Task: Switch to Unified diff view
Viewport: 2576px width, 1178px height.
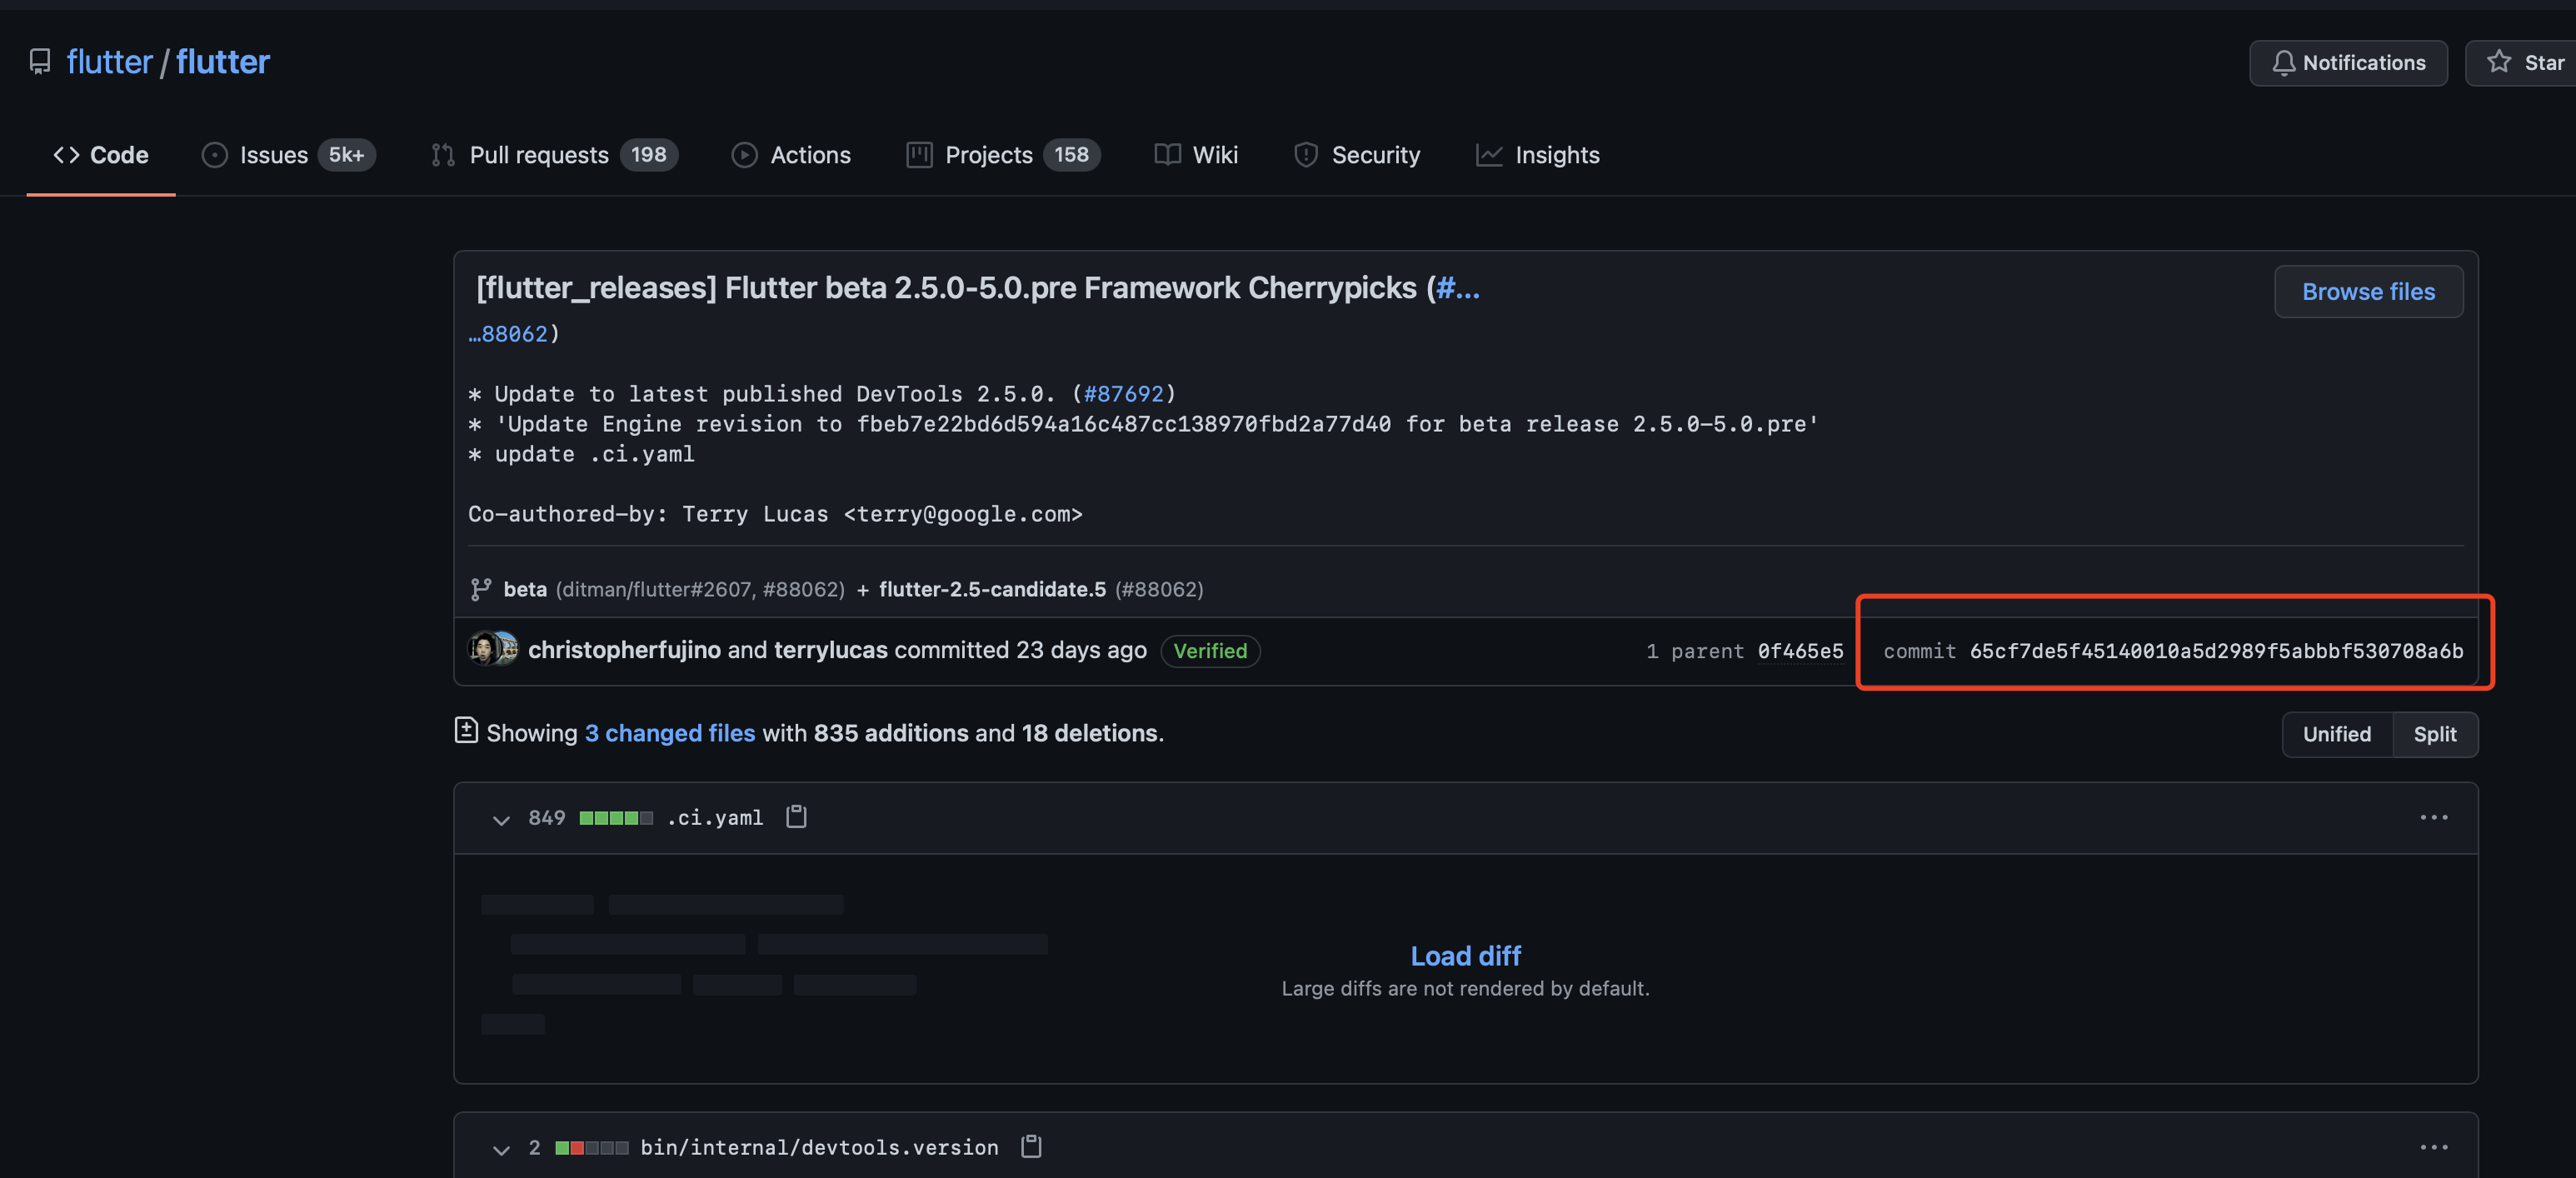Action: 2337,734
